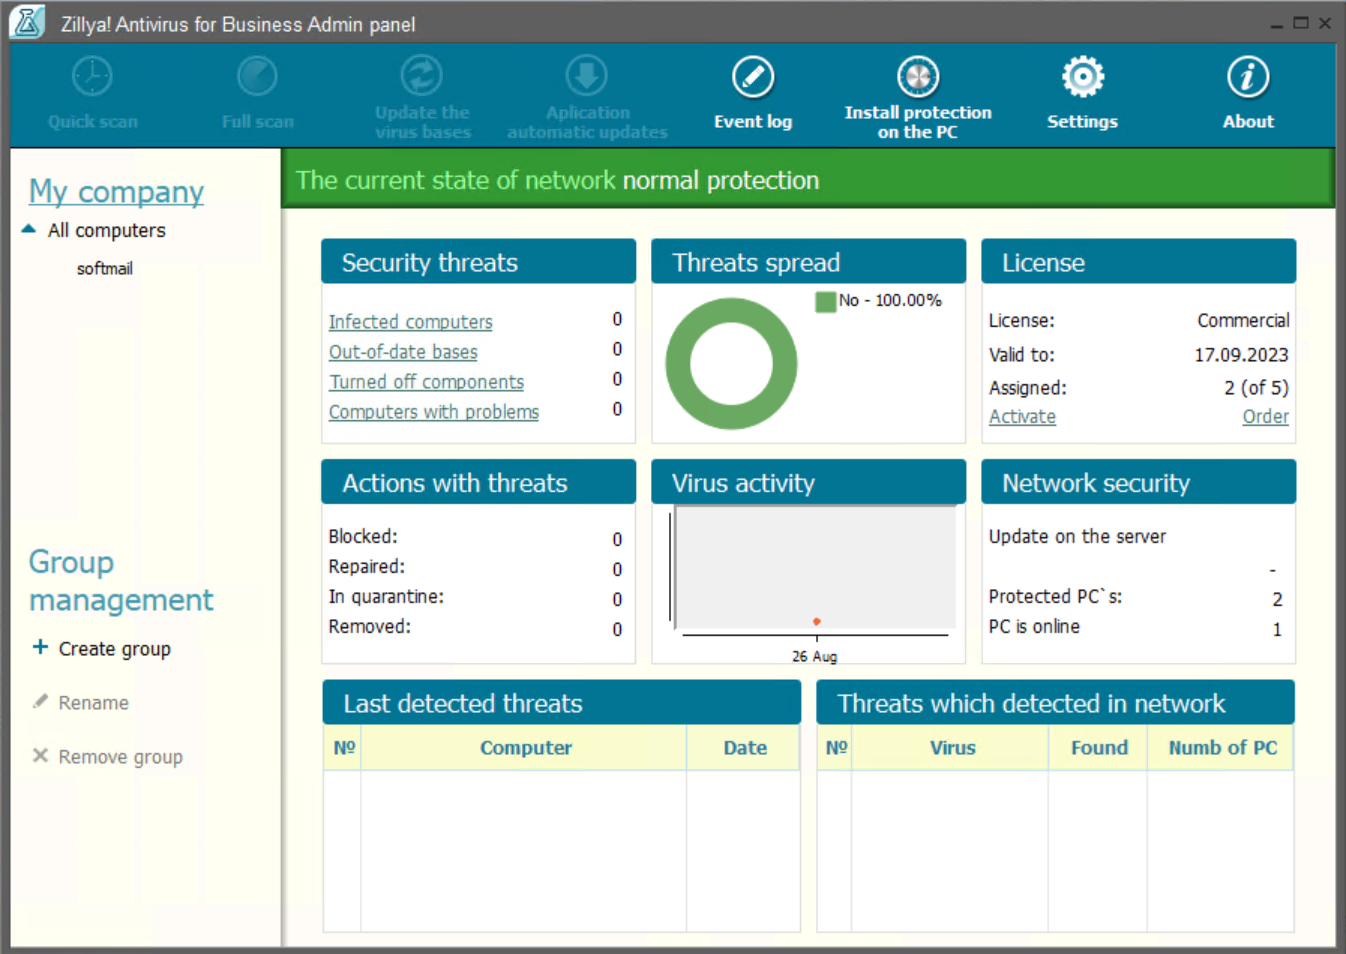Click the 'Removed:' label

(x=369, y=627)
